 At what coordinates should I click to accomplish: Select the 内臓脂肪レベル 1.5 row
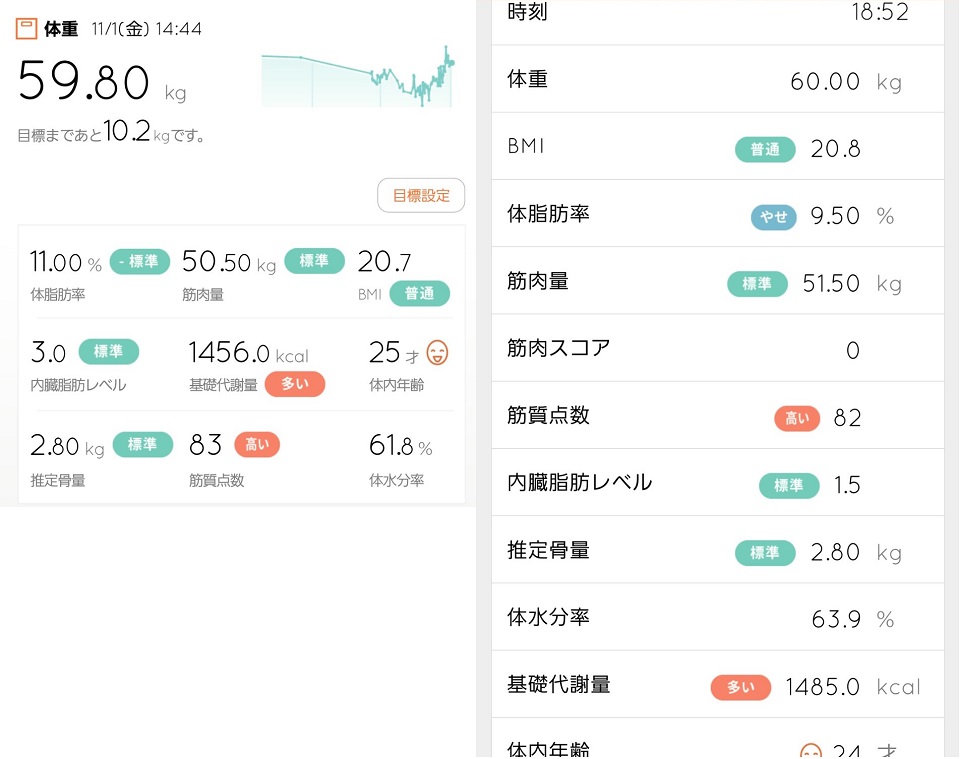[x=718, y=483]
